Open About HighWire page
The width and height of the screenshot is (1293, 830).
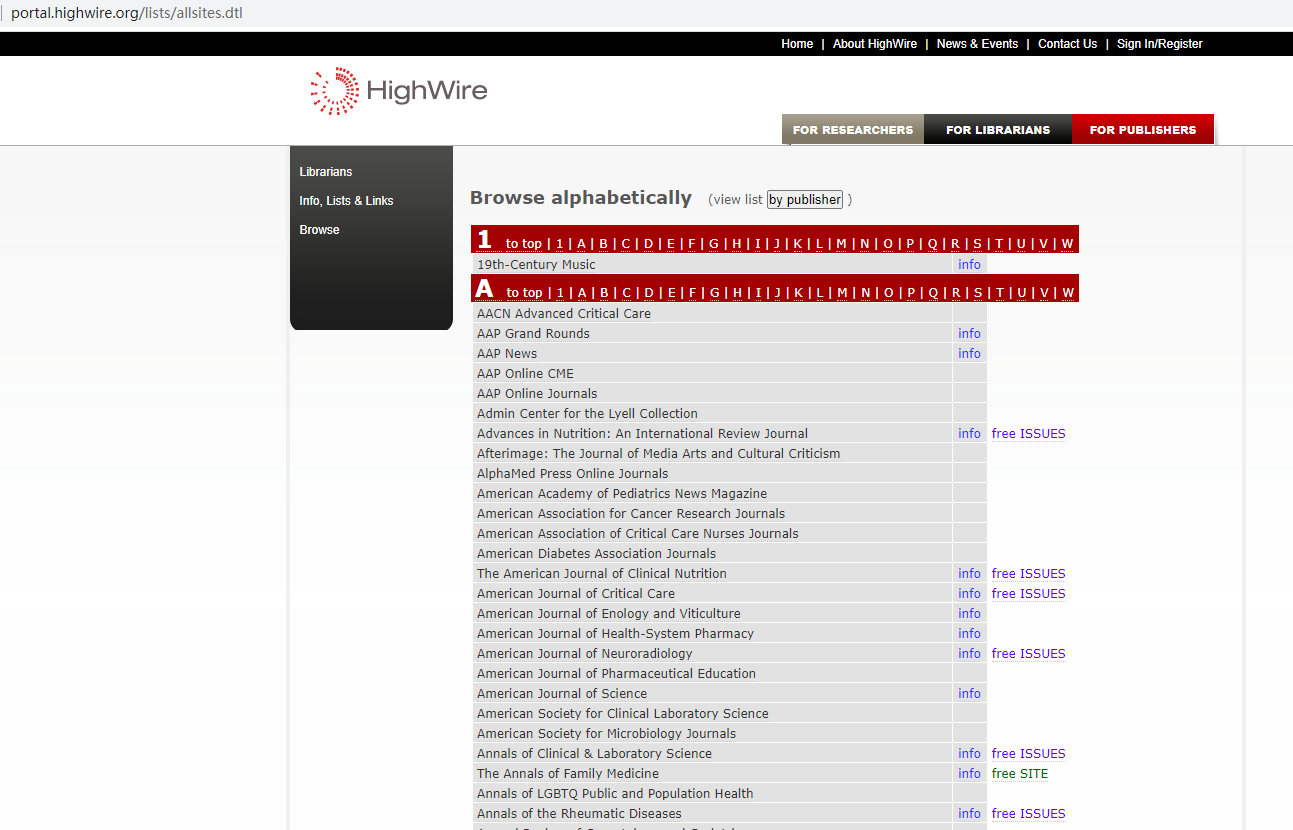tap(874, 44)
